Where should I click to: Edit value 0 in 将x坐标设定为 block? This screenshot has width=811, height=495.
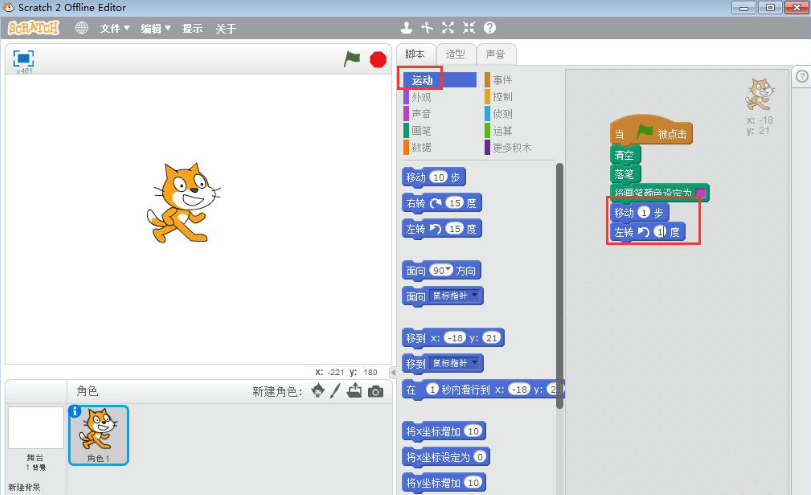(480, 457)
